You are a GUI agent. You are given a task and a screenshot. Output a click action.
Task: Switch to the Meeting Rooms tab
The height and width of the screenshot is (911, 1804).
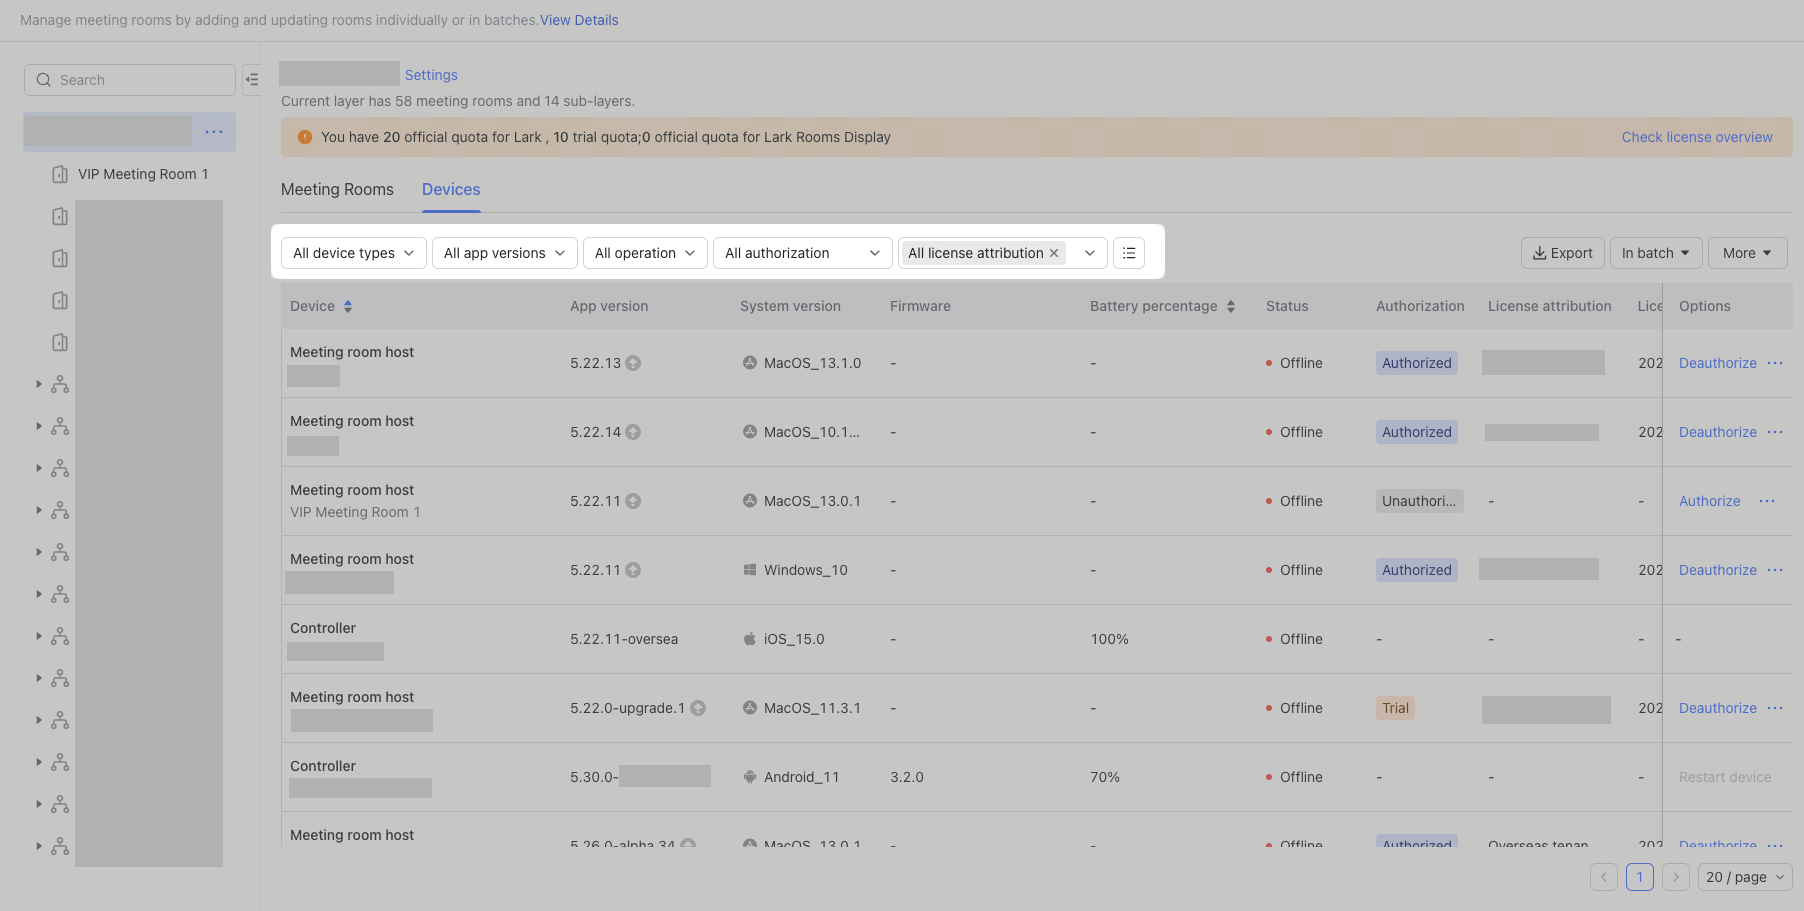click(337, 189)
